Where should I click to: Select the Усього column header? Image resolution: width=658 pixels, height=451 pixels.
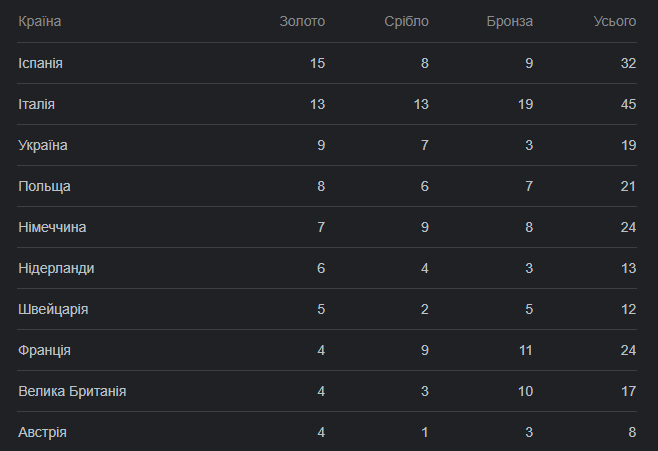pyautogui.click(x=615, y=21)
